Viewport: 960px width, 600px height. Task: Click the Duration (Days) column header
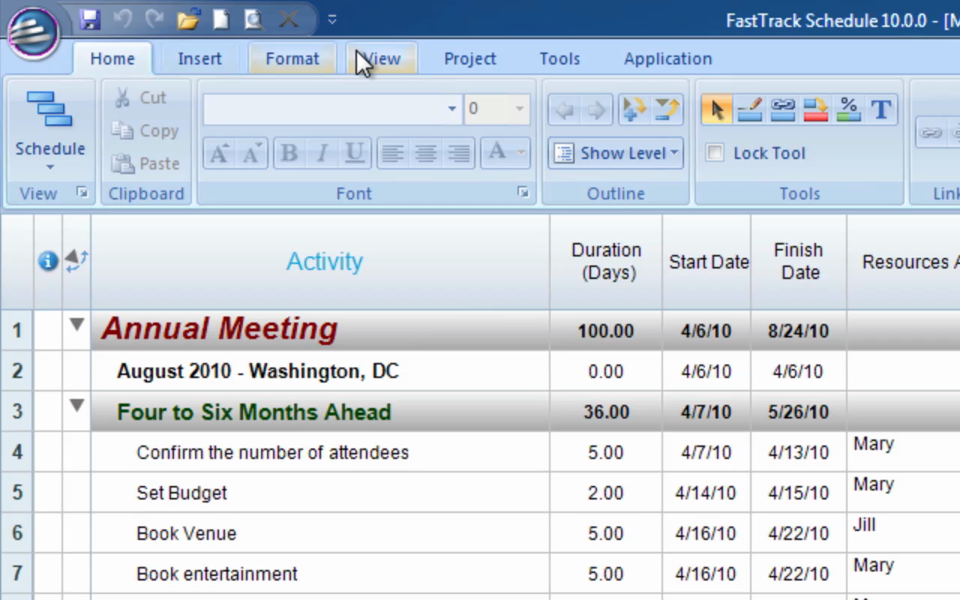(606, 262)
